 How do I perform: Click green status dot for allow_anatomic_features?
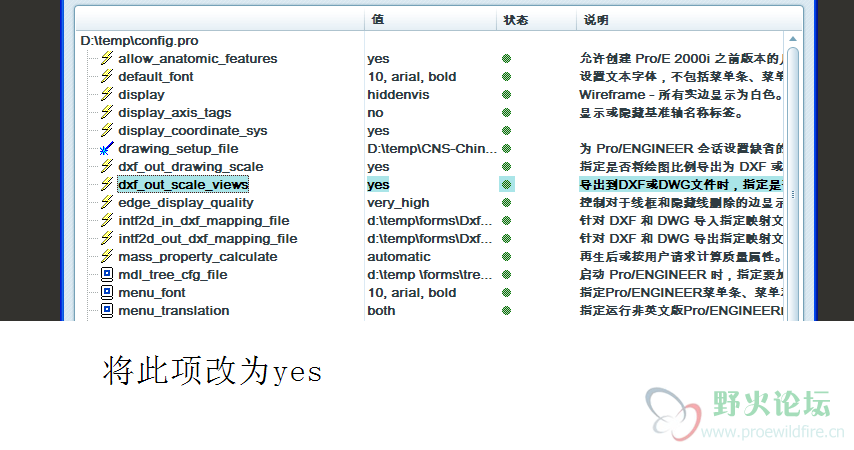click(507, 58)
